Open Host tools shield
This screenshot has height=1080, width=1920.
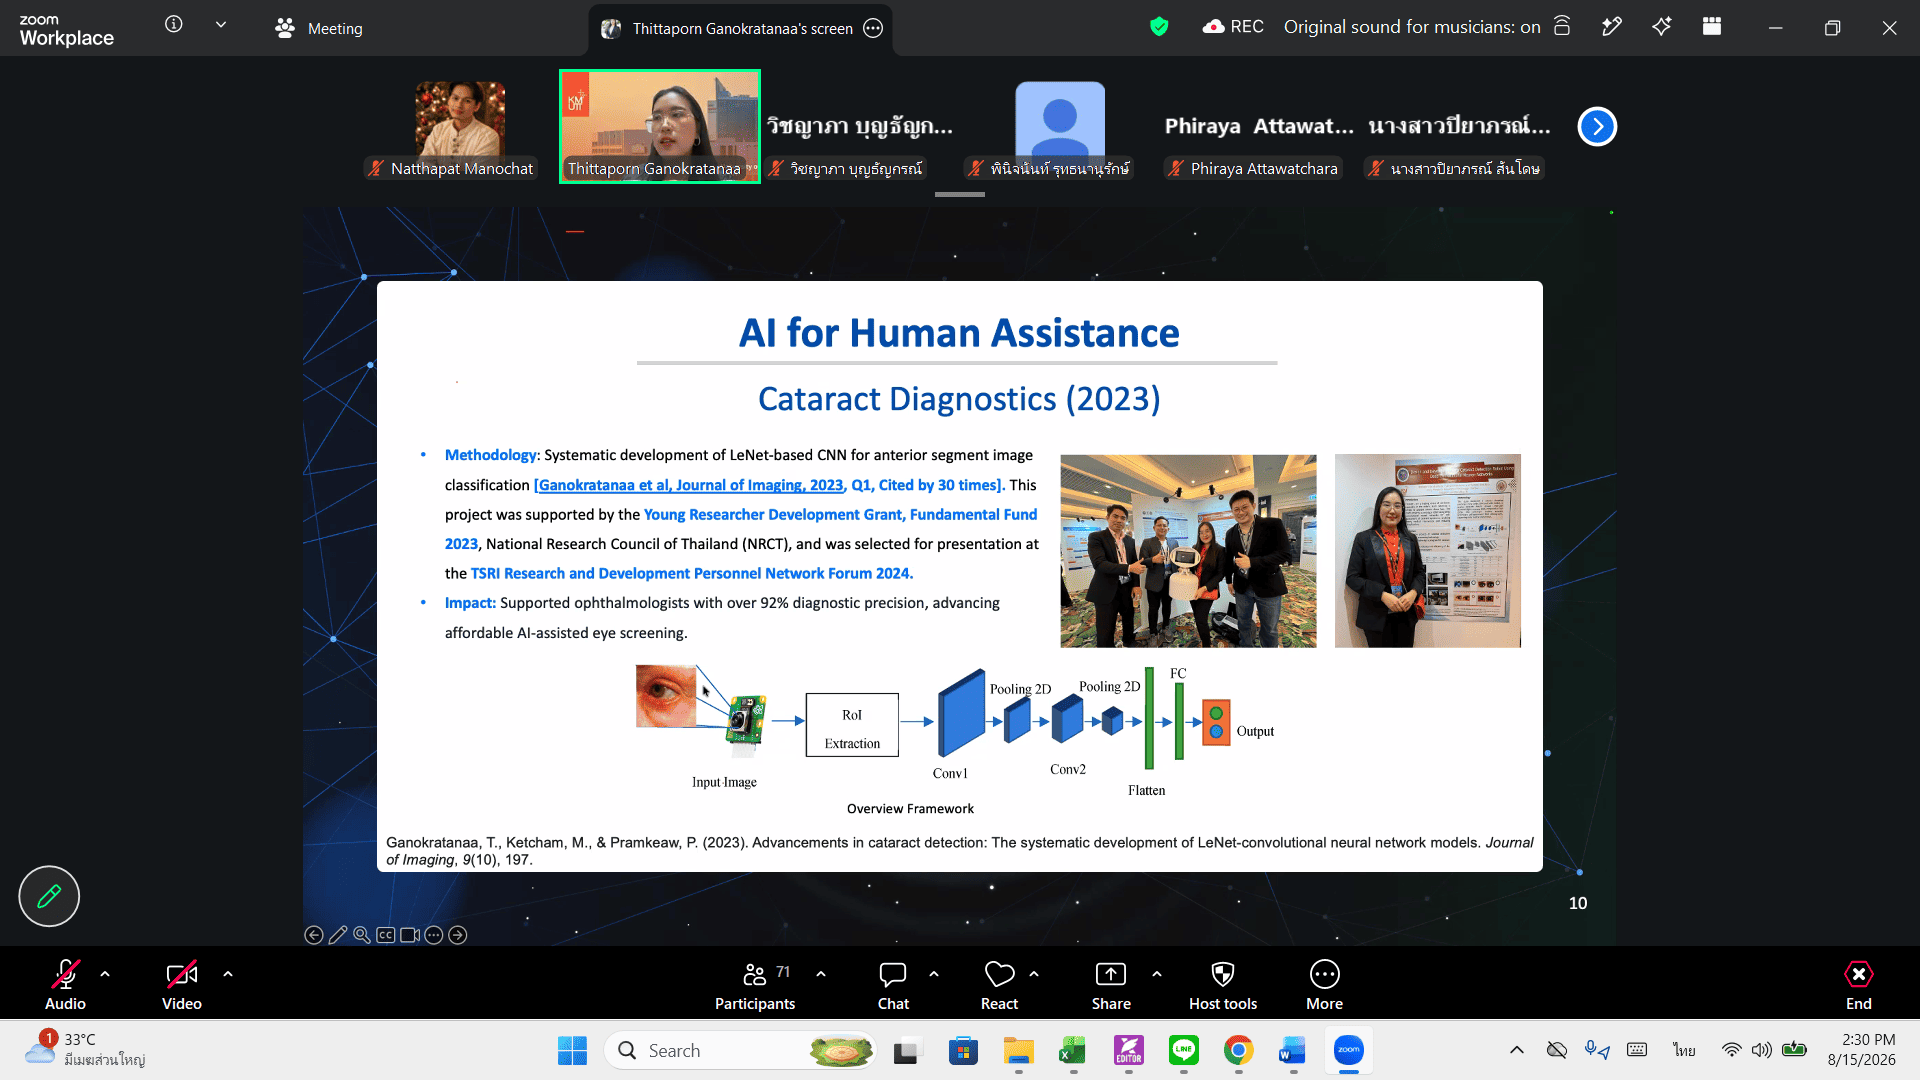(x=1222, y=986)
